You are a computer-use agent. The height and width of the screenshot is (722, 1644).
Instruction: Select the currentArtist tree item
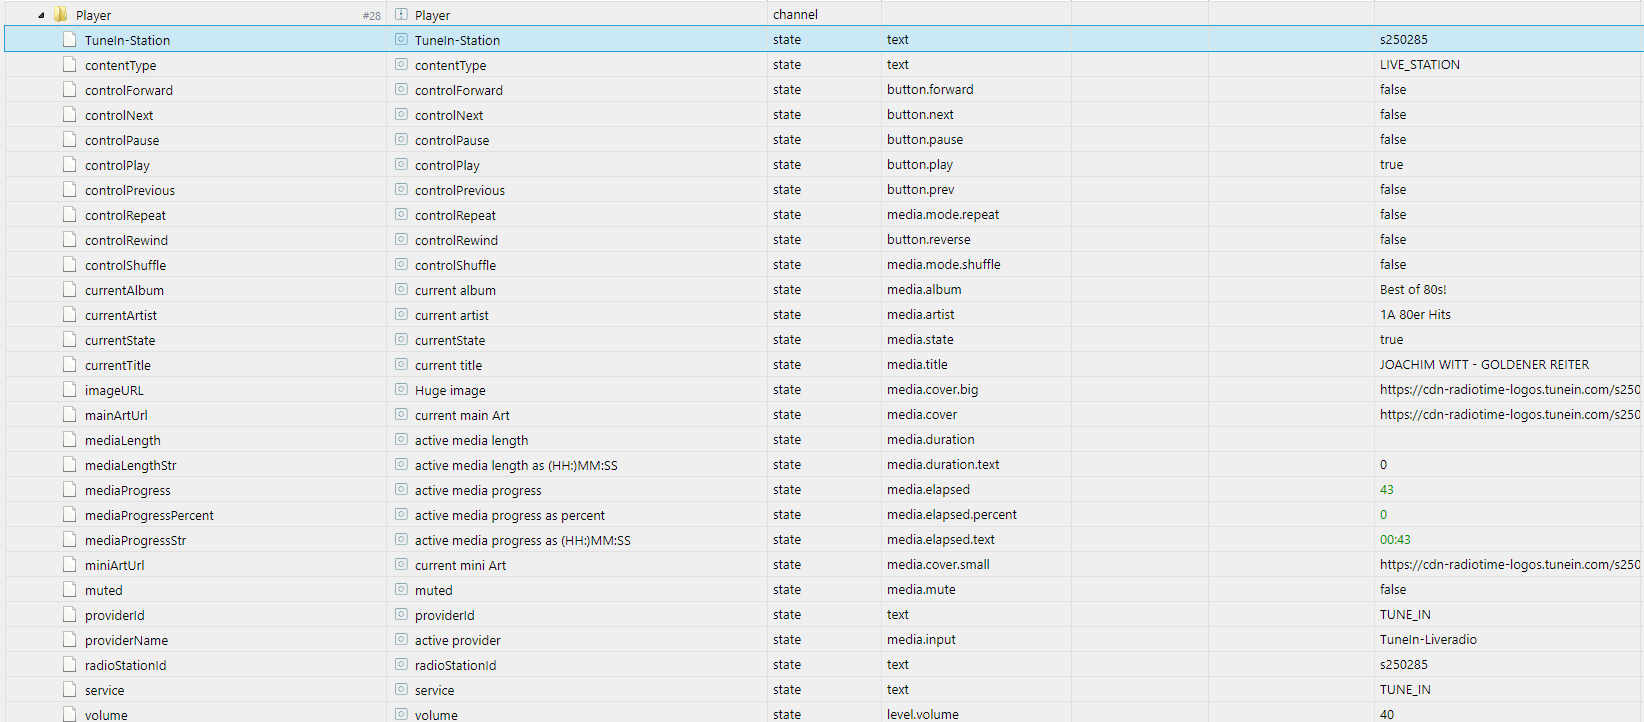(121, 315)
